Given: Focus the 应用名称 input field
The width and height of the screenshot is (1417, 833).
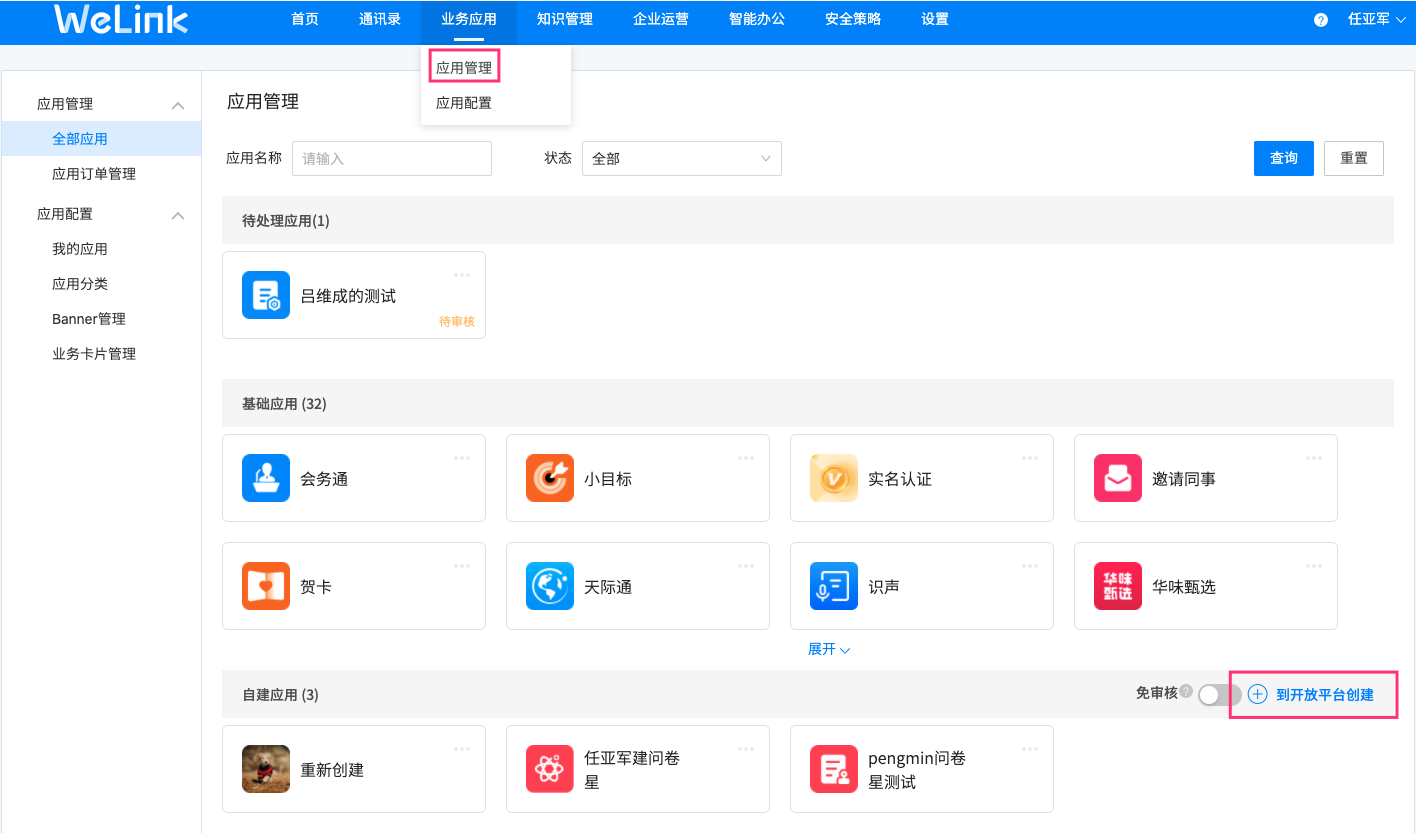Looking at the screenshot, I should tap(392, 158).
